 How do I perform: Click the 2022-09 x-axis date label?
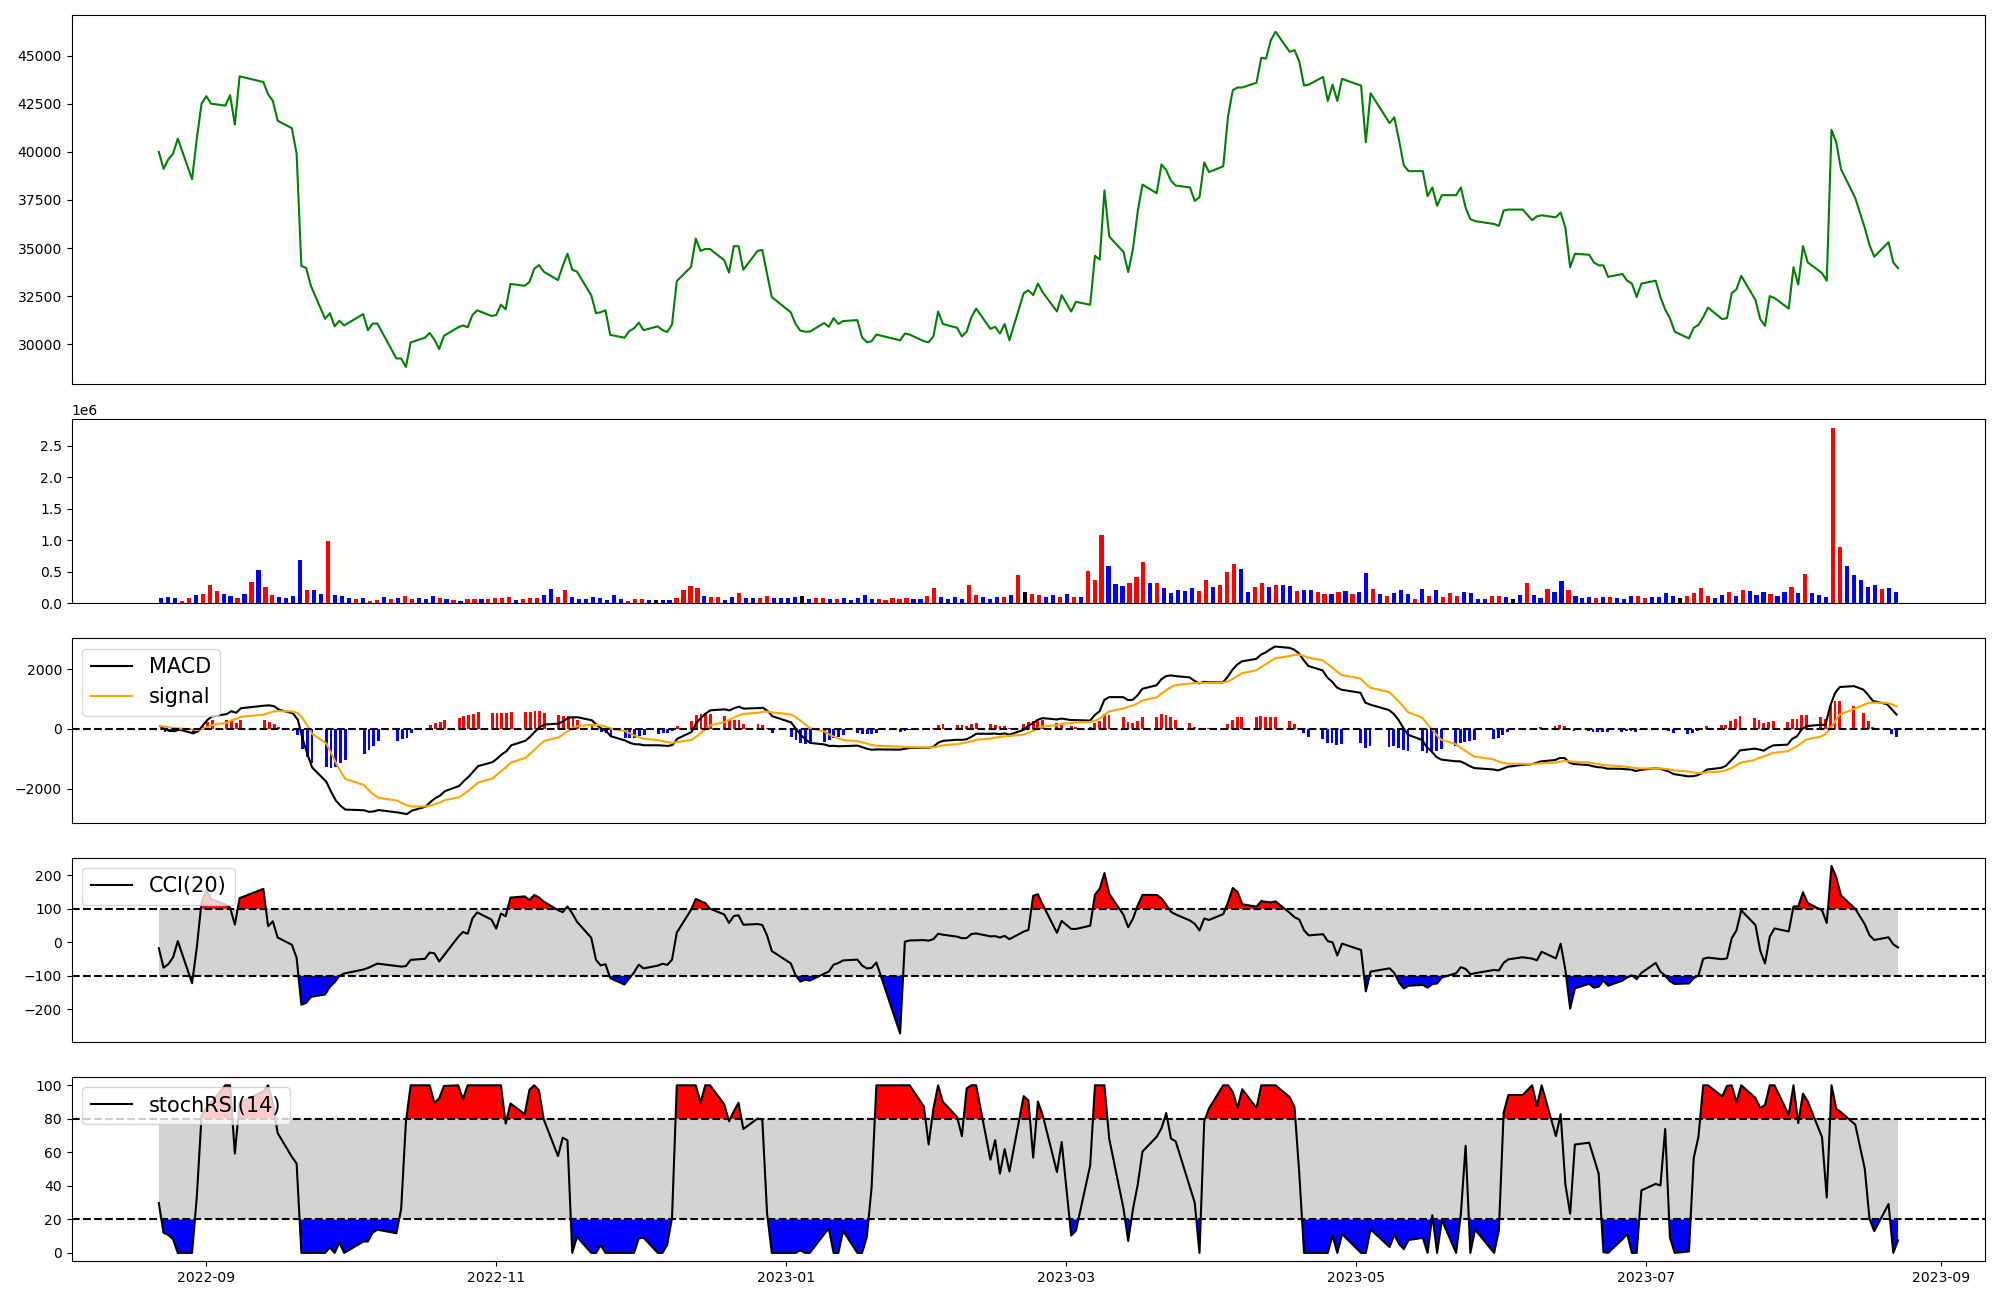tap(206, 1277)
